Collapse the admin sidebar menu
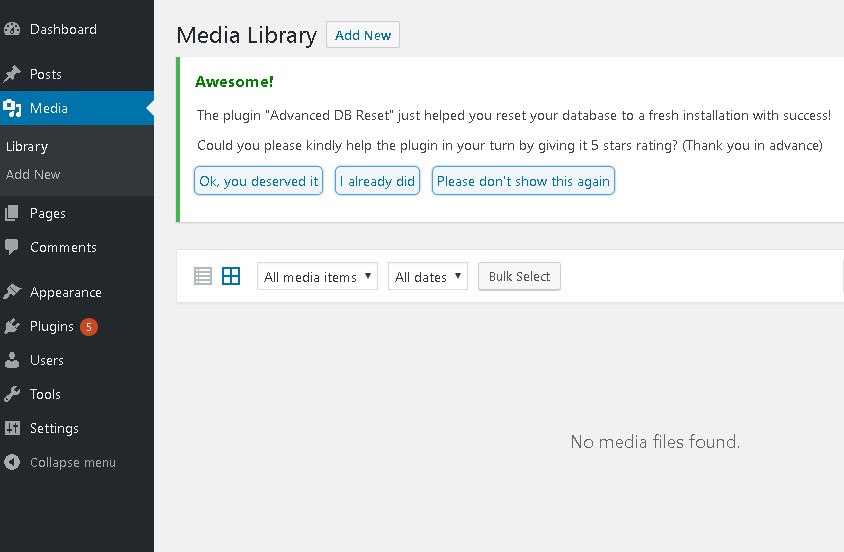 pos(60,462)
